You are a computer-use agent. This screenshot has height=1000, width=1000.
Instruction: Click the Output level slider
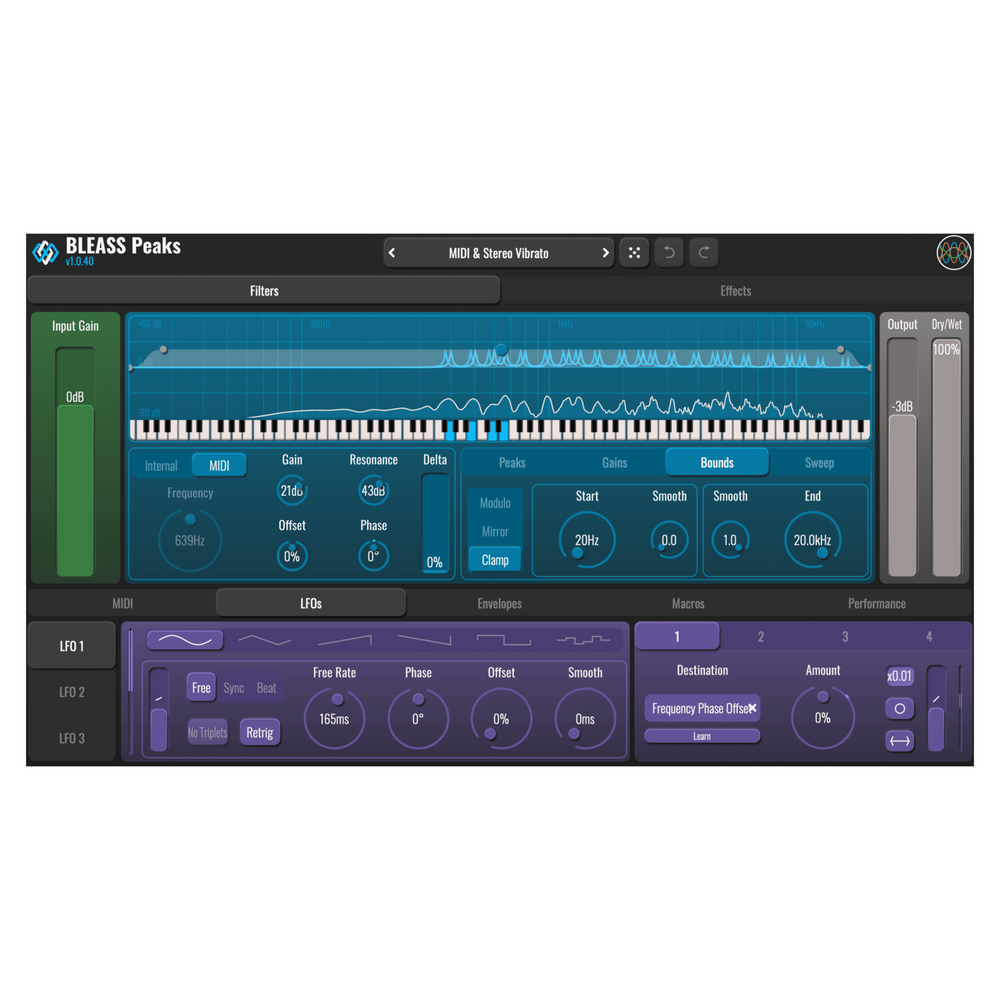(902, 457)
